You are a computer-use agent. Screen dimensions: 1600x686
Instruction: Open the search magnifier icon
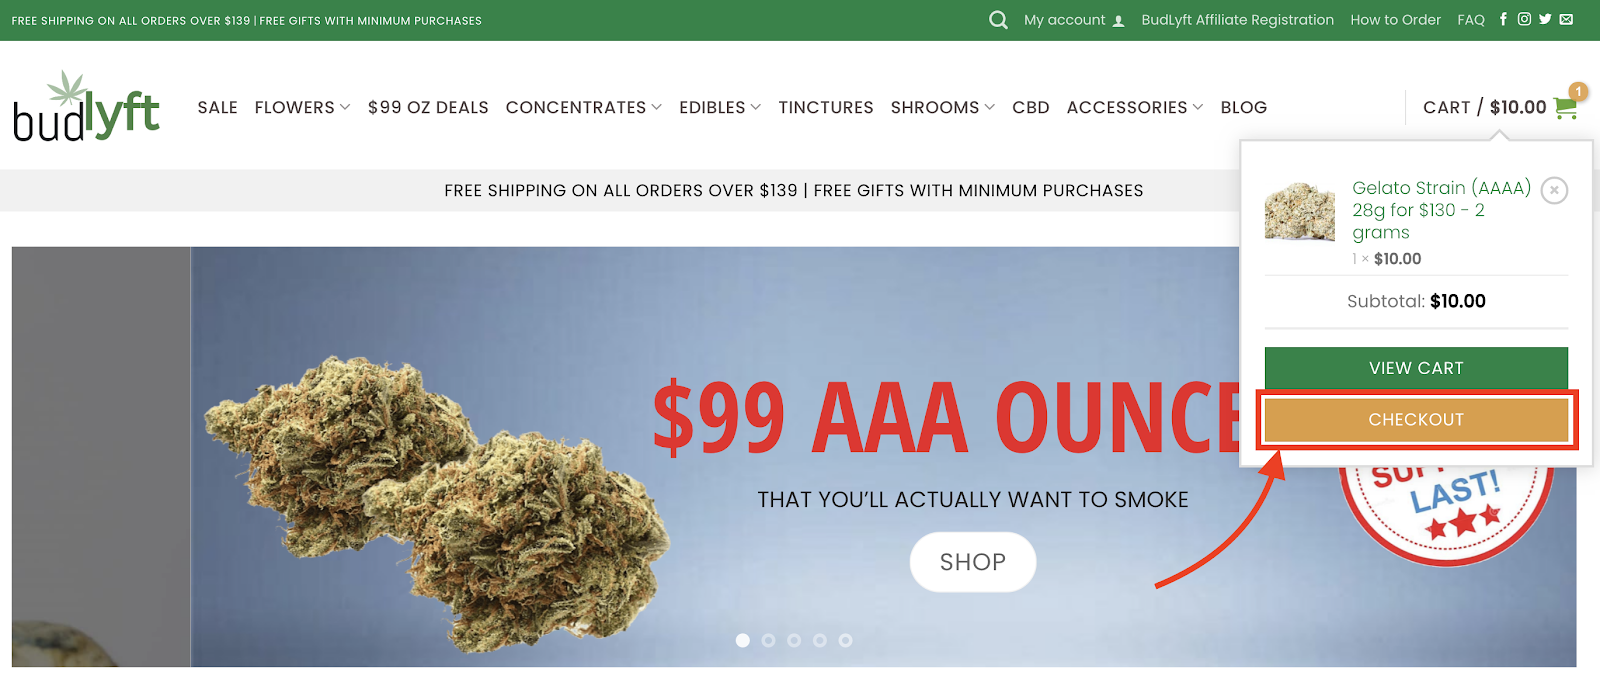(998, 20)
